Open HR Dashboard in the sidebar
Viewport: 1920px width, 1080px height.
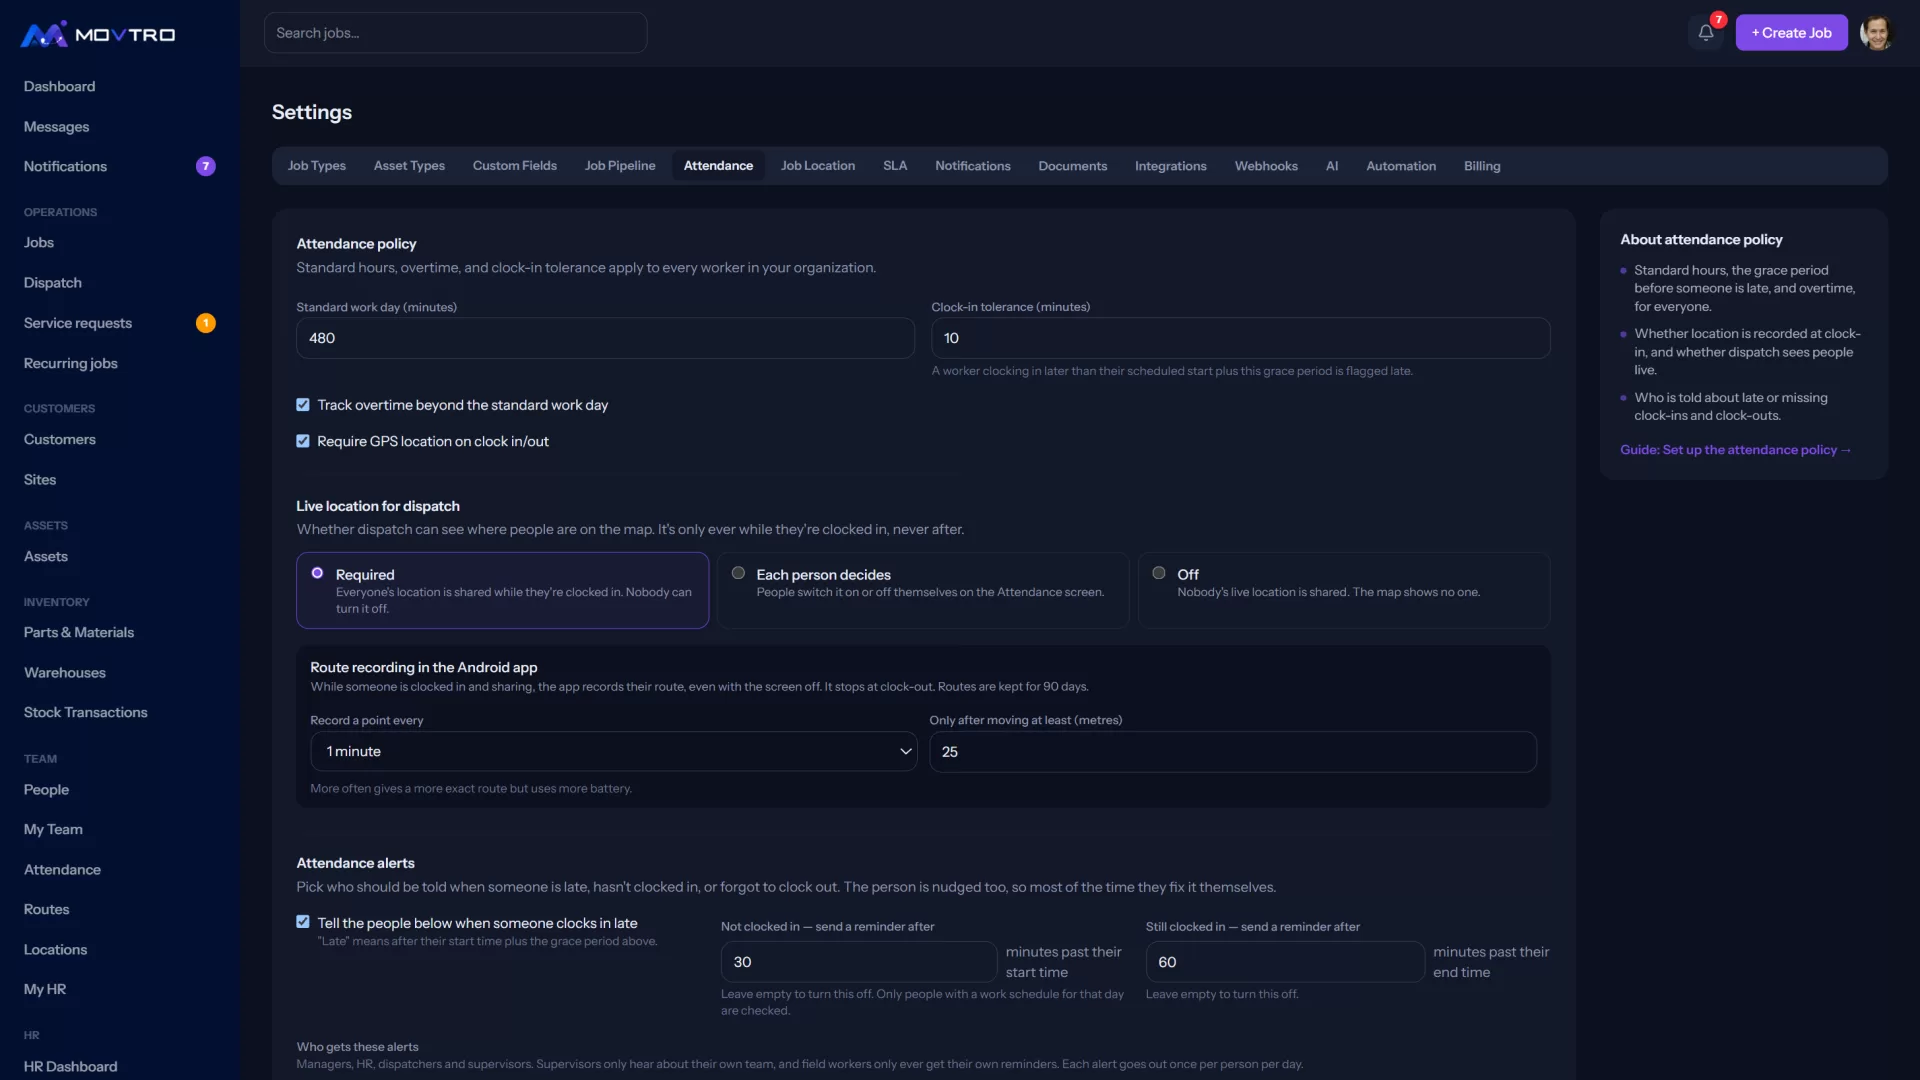coord(71,1066)
